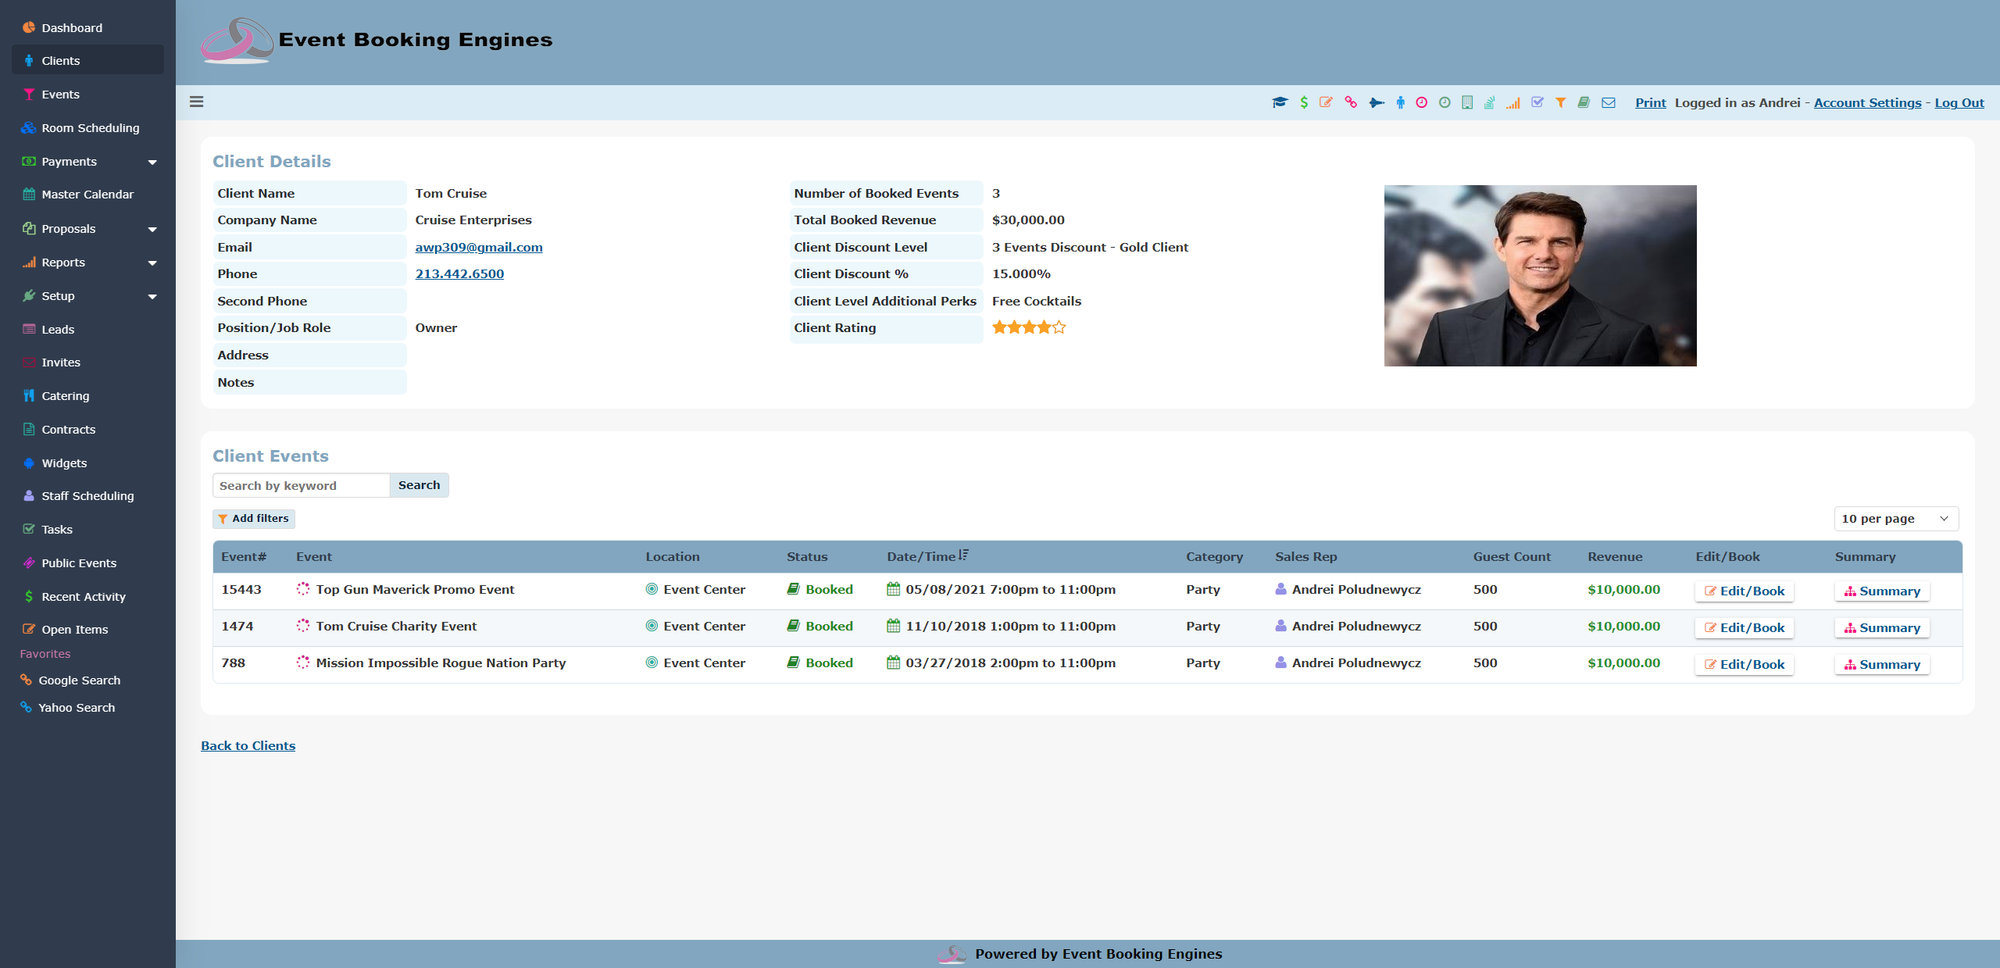Focus the Search by keyword field
The height and width of the screenshot is (968, 2000).
tap(301, 485)
